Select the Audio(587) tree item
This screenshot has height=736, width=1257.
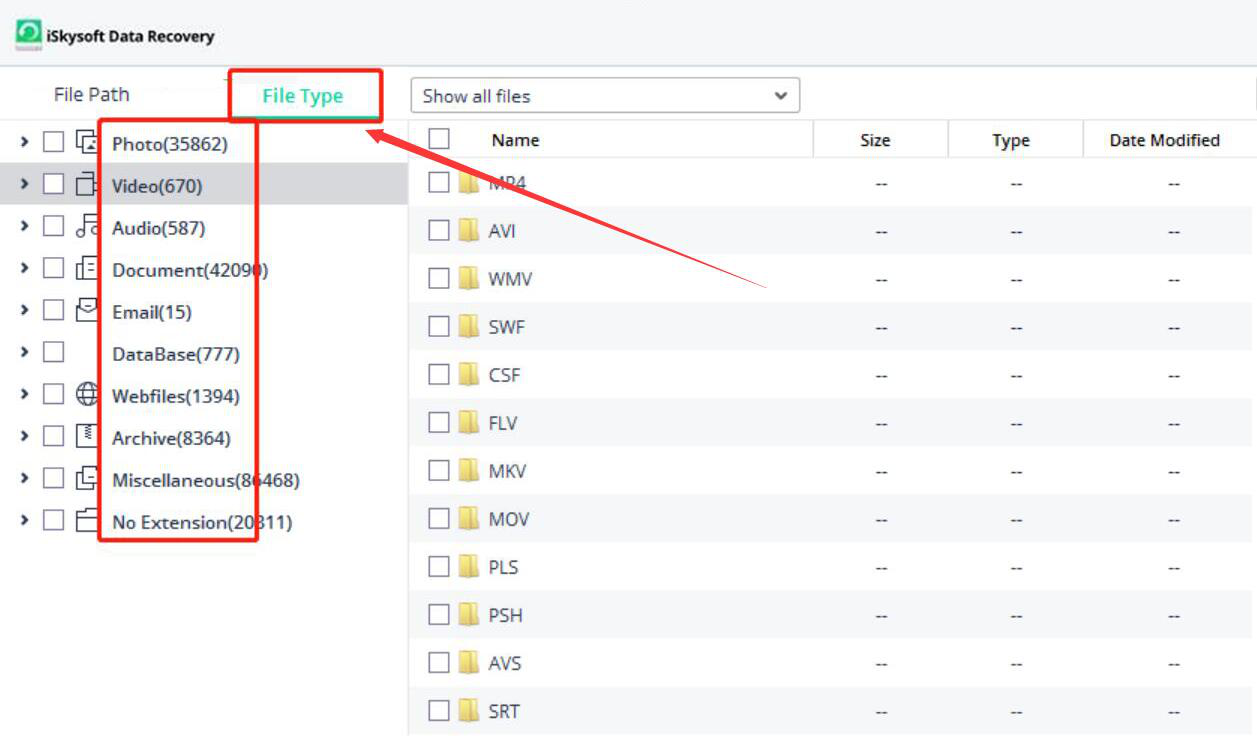(x=159, y=228)
